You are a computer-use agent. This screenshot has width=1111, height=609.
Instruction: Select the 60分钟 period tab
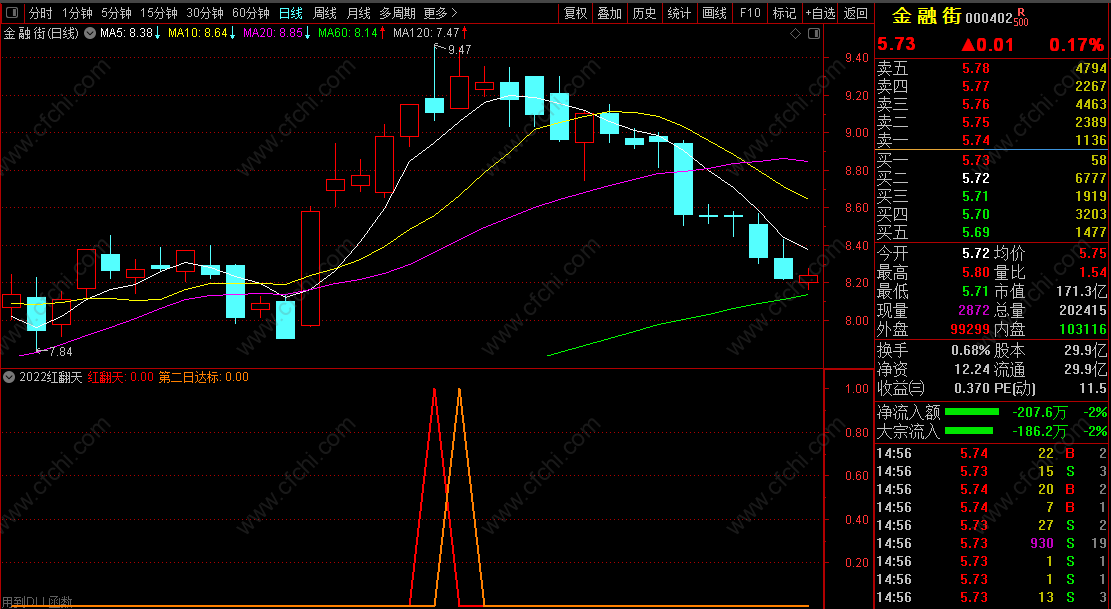coord(251,13)
